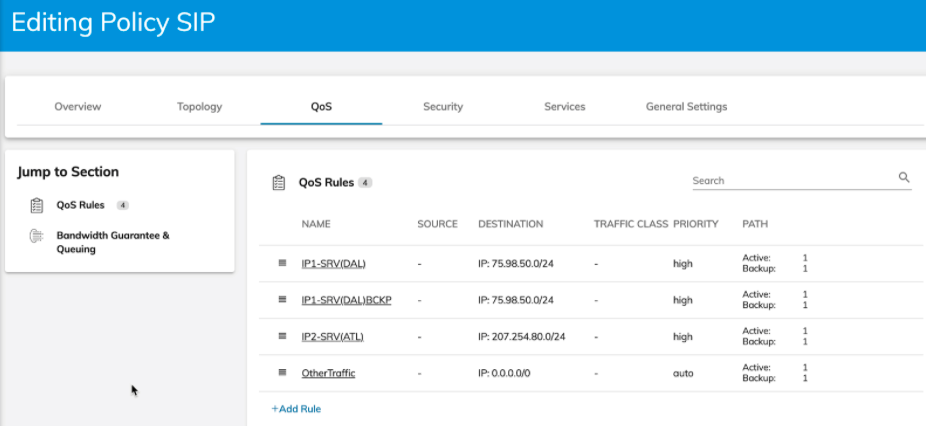Click drag handle icon for IP2-SRV(ATL) rule
The height and width of the screenshot is (426, 926).
click(282, 336)
